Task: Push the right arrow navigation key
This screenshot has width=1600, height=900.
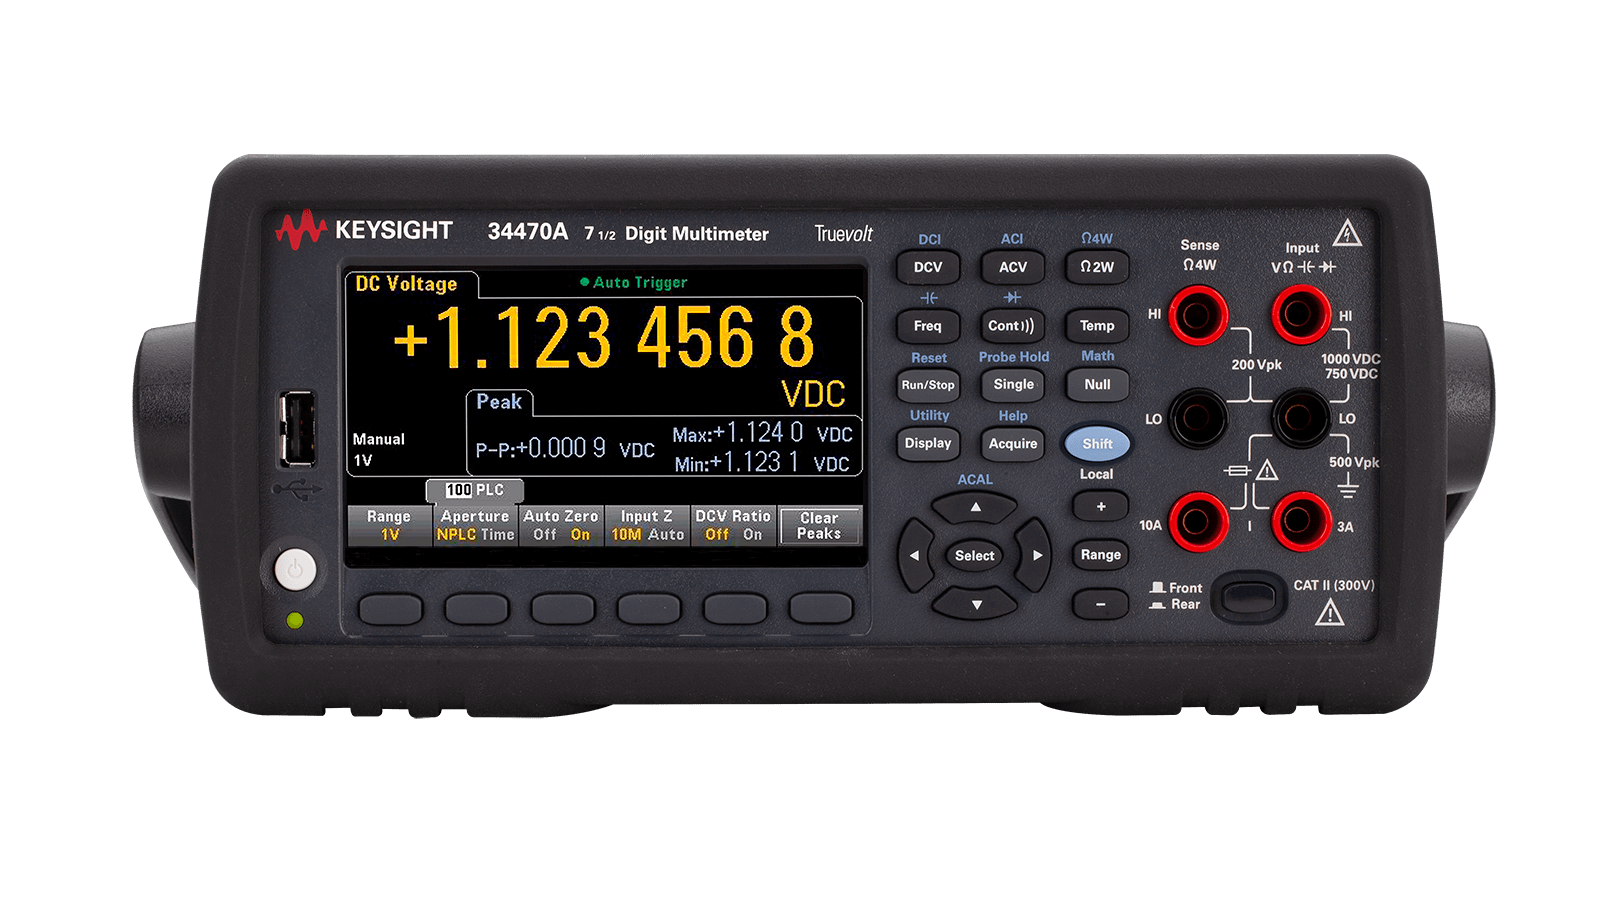Action: pos(1037,555)
